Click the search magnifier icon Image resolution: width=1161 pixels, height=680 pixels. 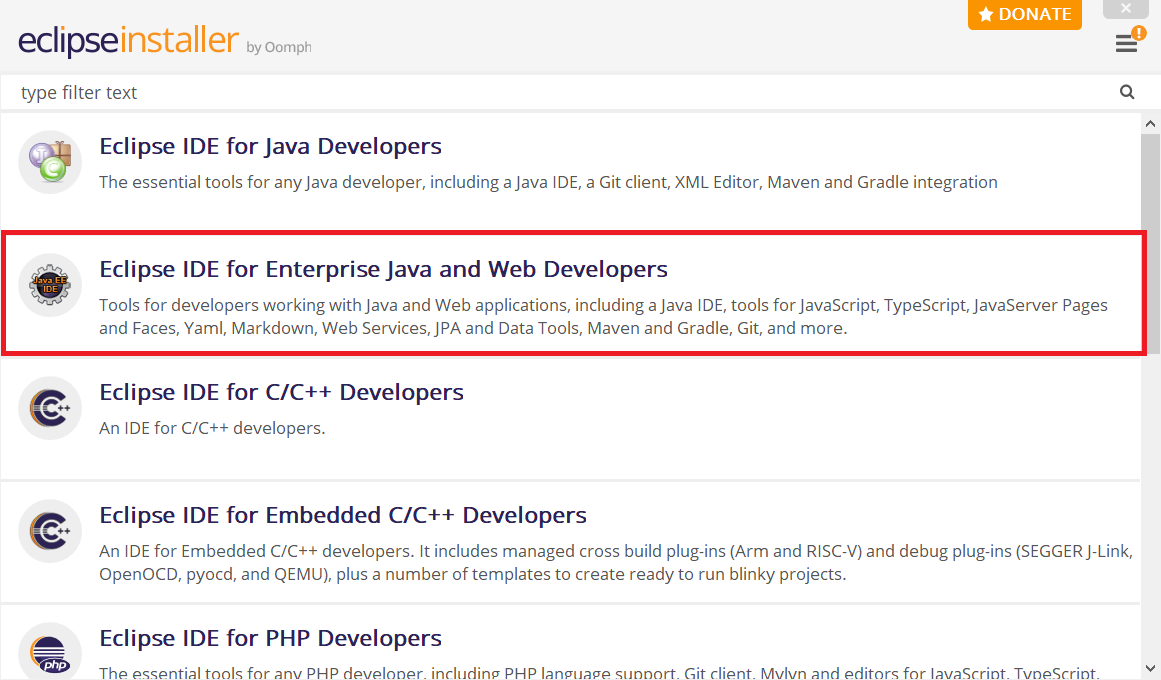point(1127,92)
